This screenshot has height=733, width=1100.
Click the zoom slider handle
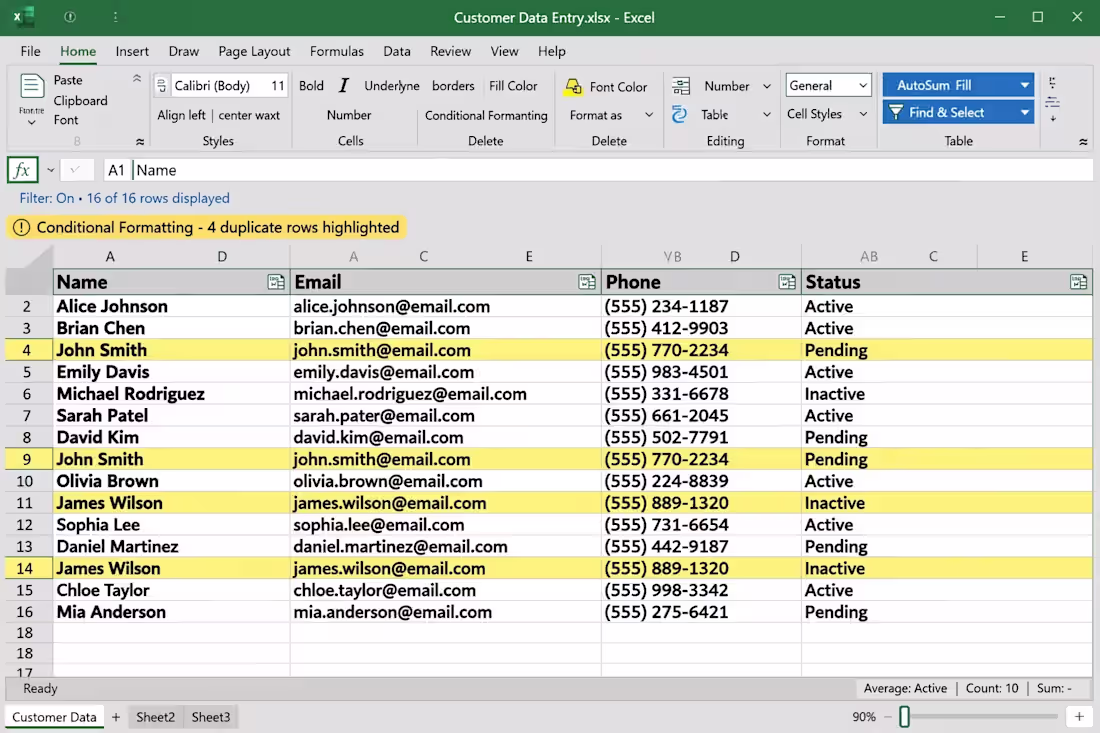tap(904, 716)
